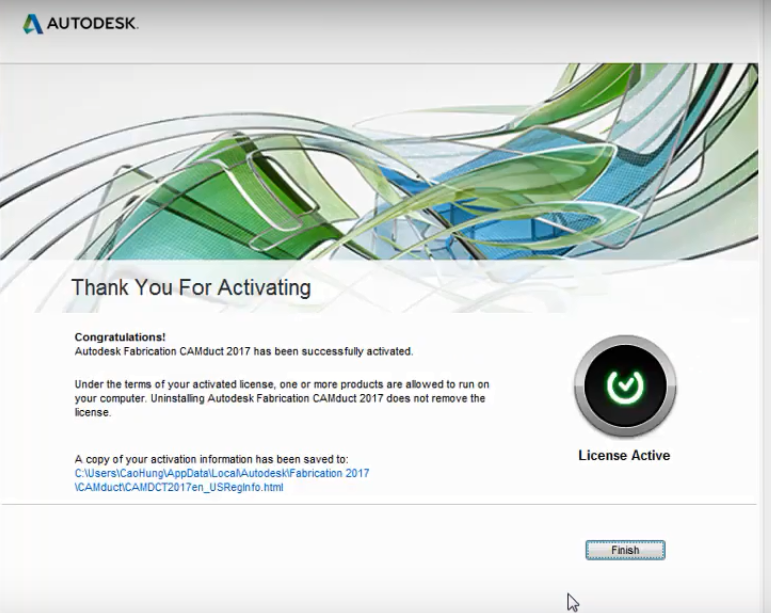Click the 'Under the terms of your activated license' paragraph

point(282,398)
